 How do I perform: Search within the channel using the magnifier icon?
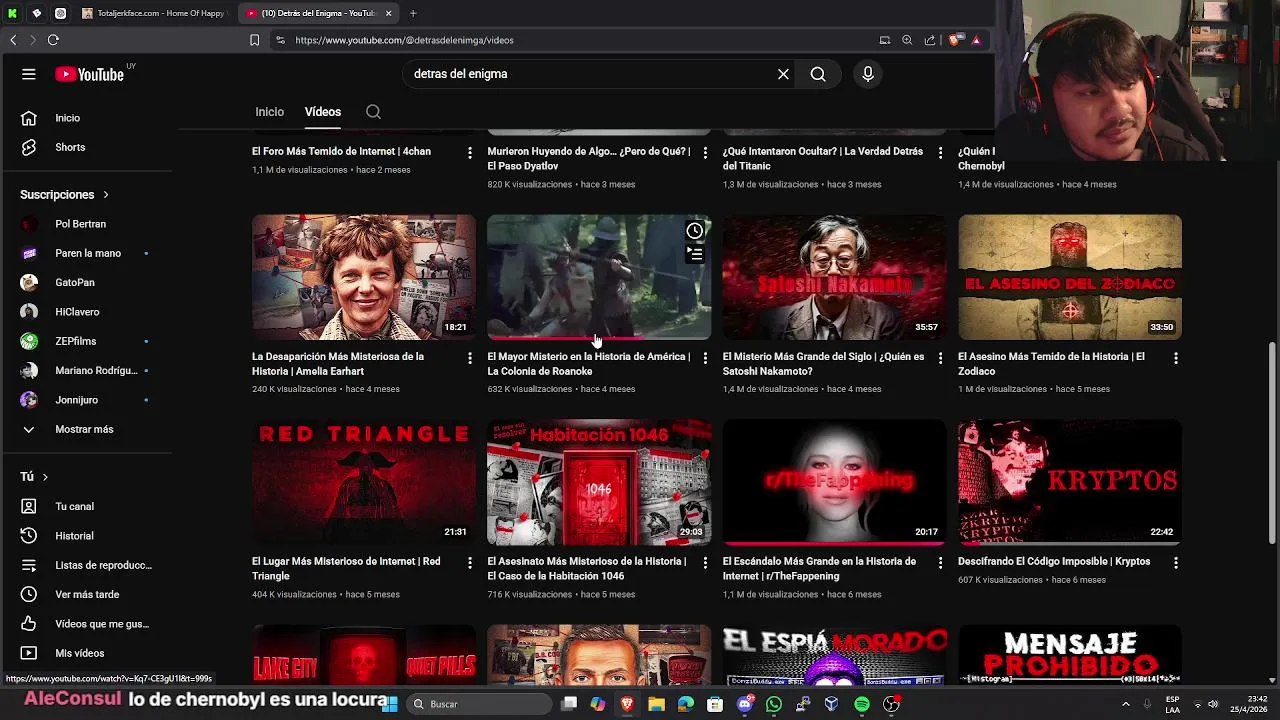click(373, 112)
